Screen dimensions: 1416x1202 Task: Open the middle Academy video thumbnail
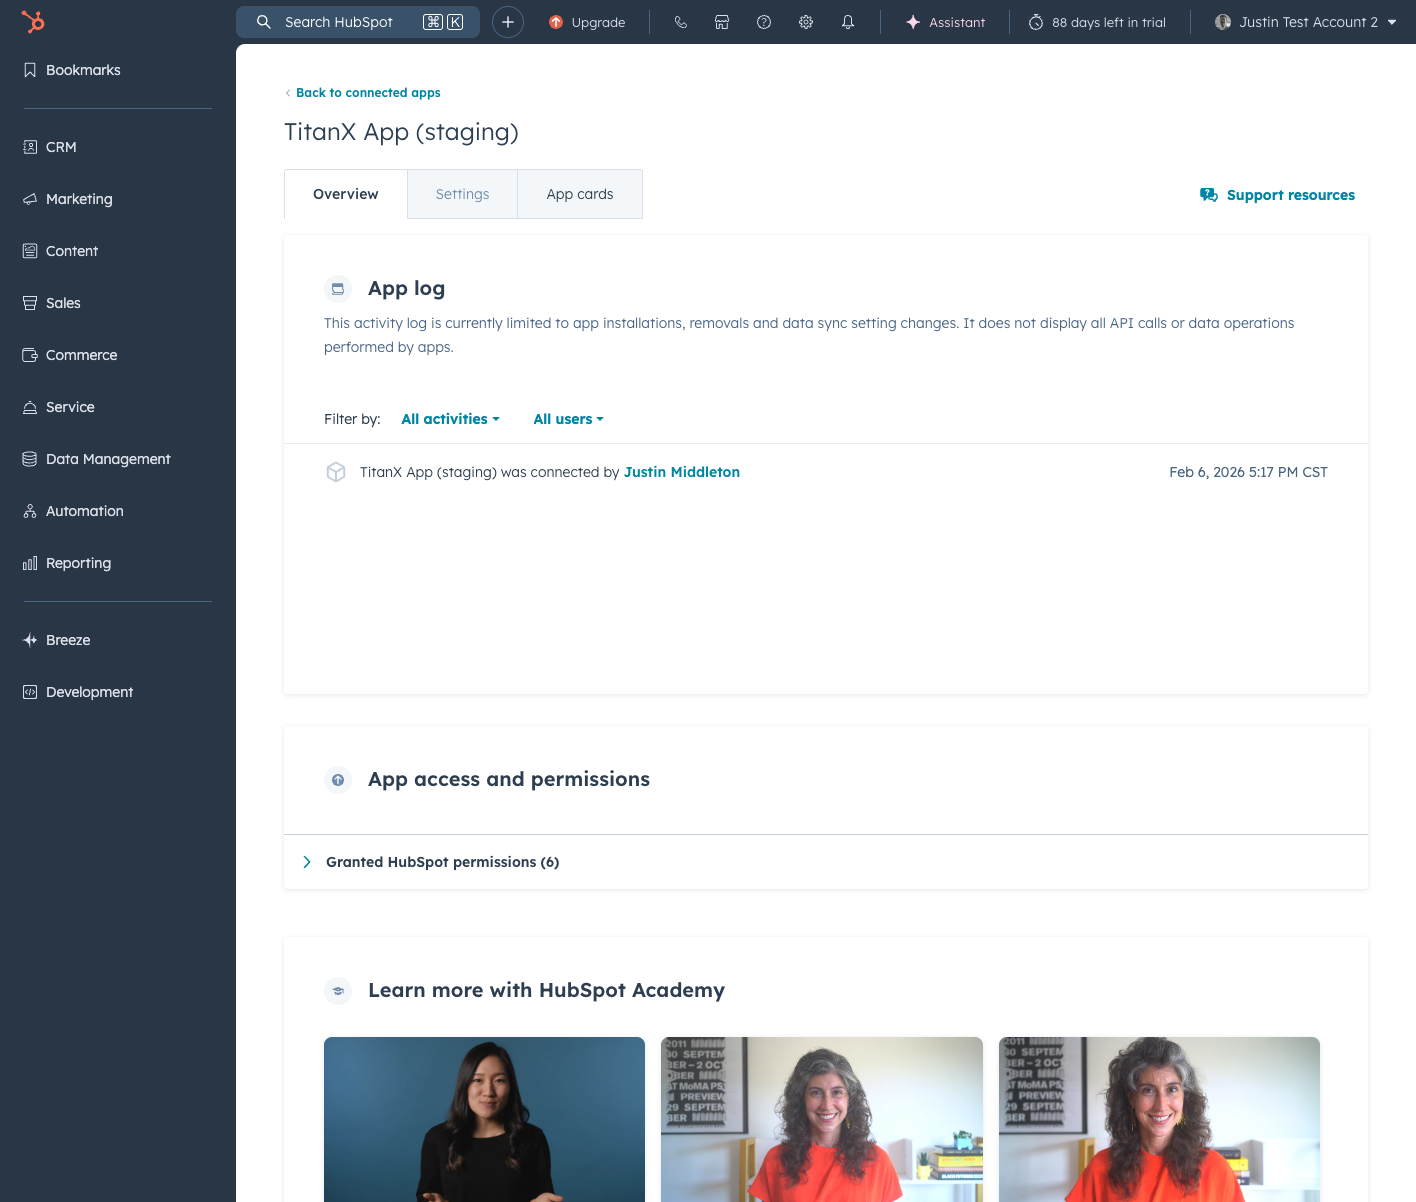coord(822,1119)
